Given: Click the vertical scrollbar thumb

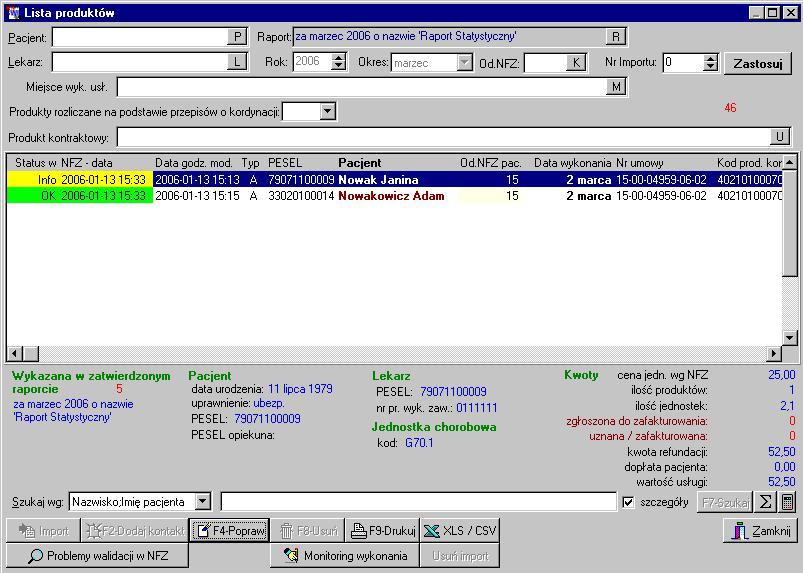Looking at the screenshot, I should coord(790,224).
